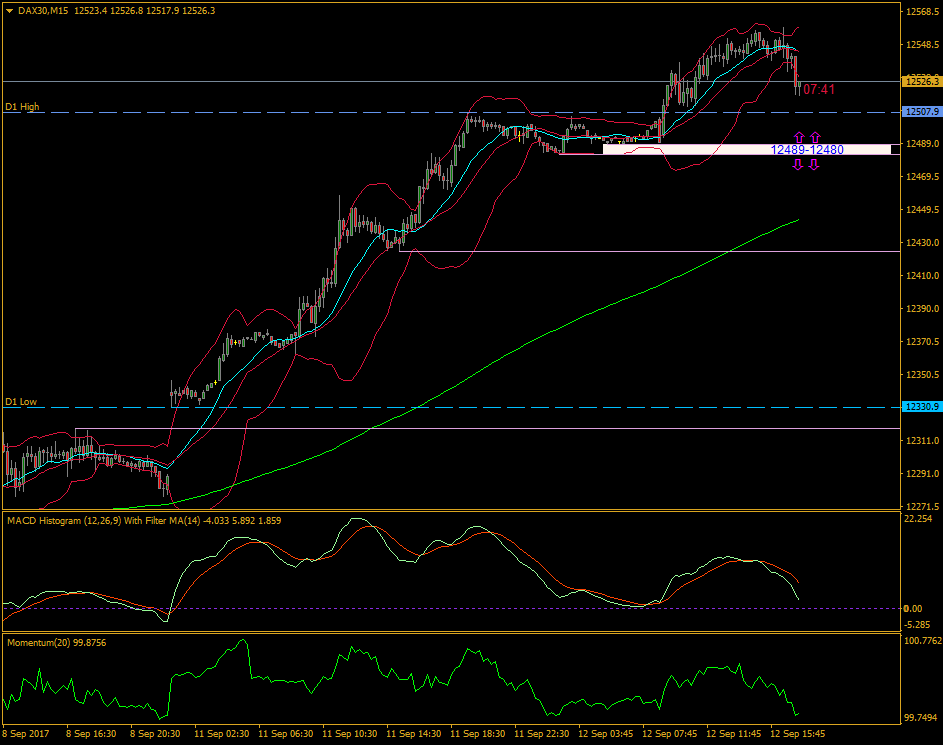Click the yellow 12526.3 current price tag
The height and width of the screenshot is (745, 943).
(919, 82)
